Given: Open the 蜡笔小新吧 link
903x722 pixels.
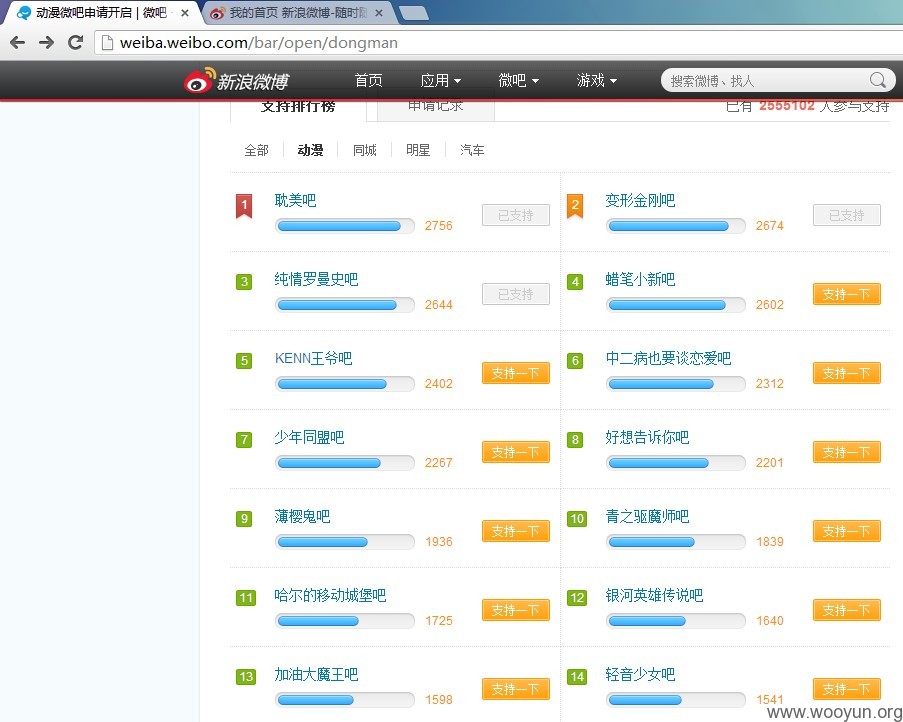Looking at the screenshot, I should 640,279.
